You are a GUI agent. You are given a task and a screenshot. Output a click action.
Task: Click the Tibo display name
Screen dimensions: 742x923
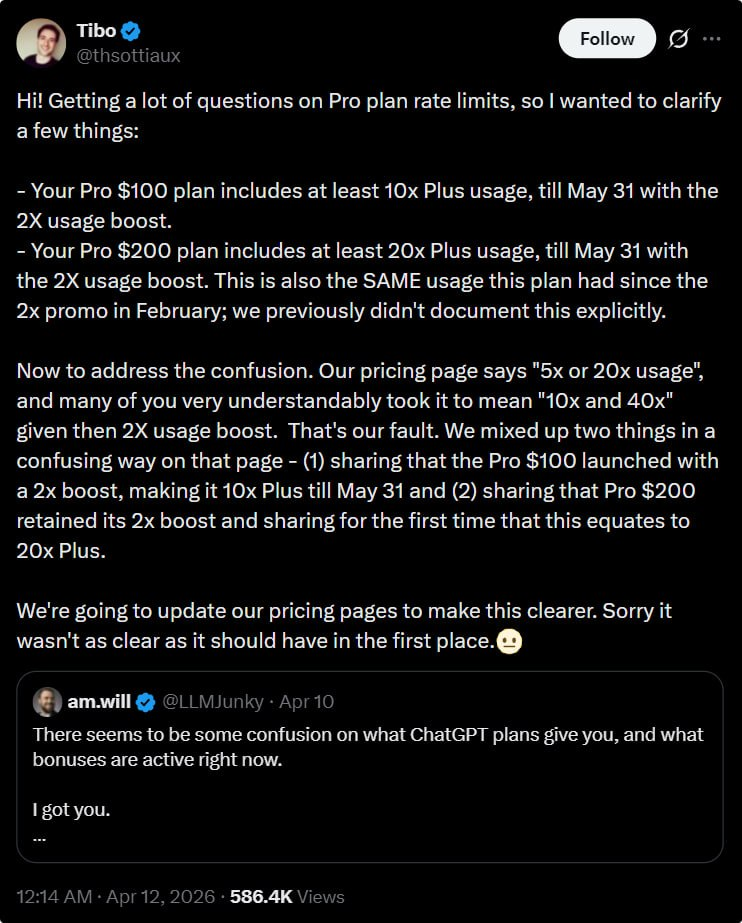pyautogui.click(x=96, y=31)
